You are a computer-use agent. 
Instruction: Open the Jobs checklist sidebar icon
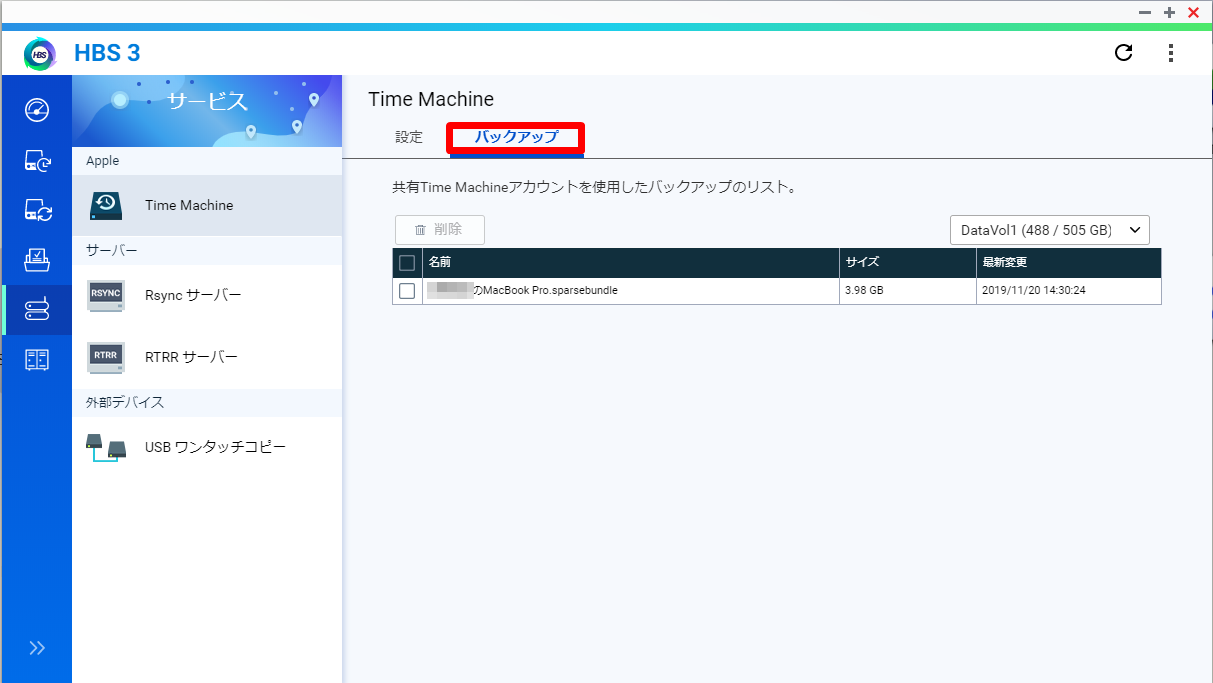37,260
